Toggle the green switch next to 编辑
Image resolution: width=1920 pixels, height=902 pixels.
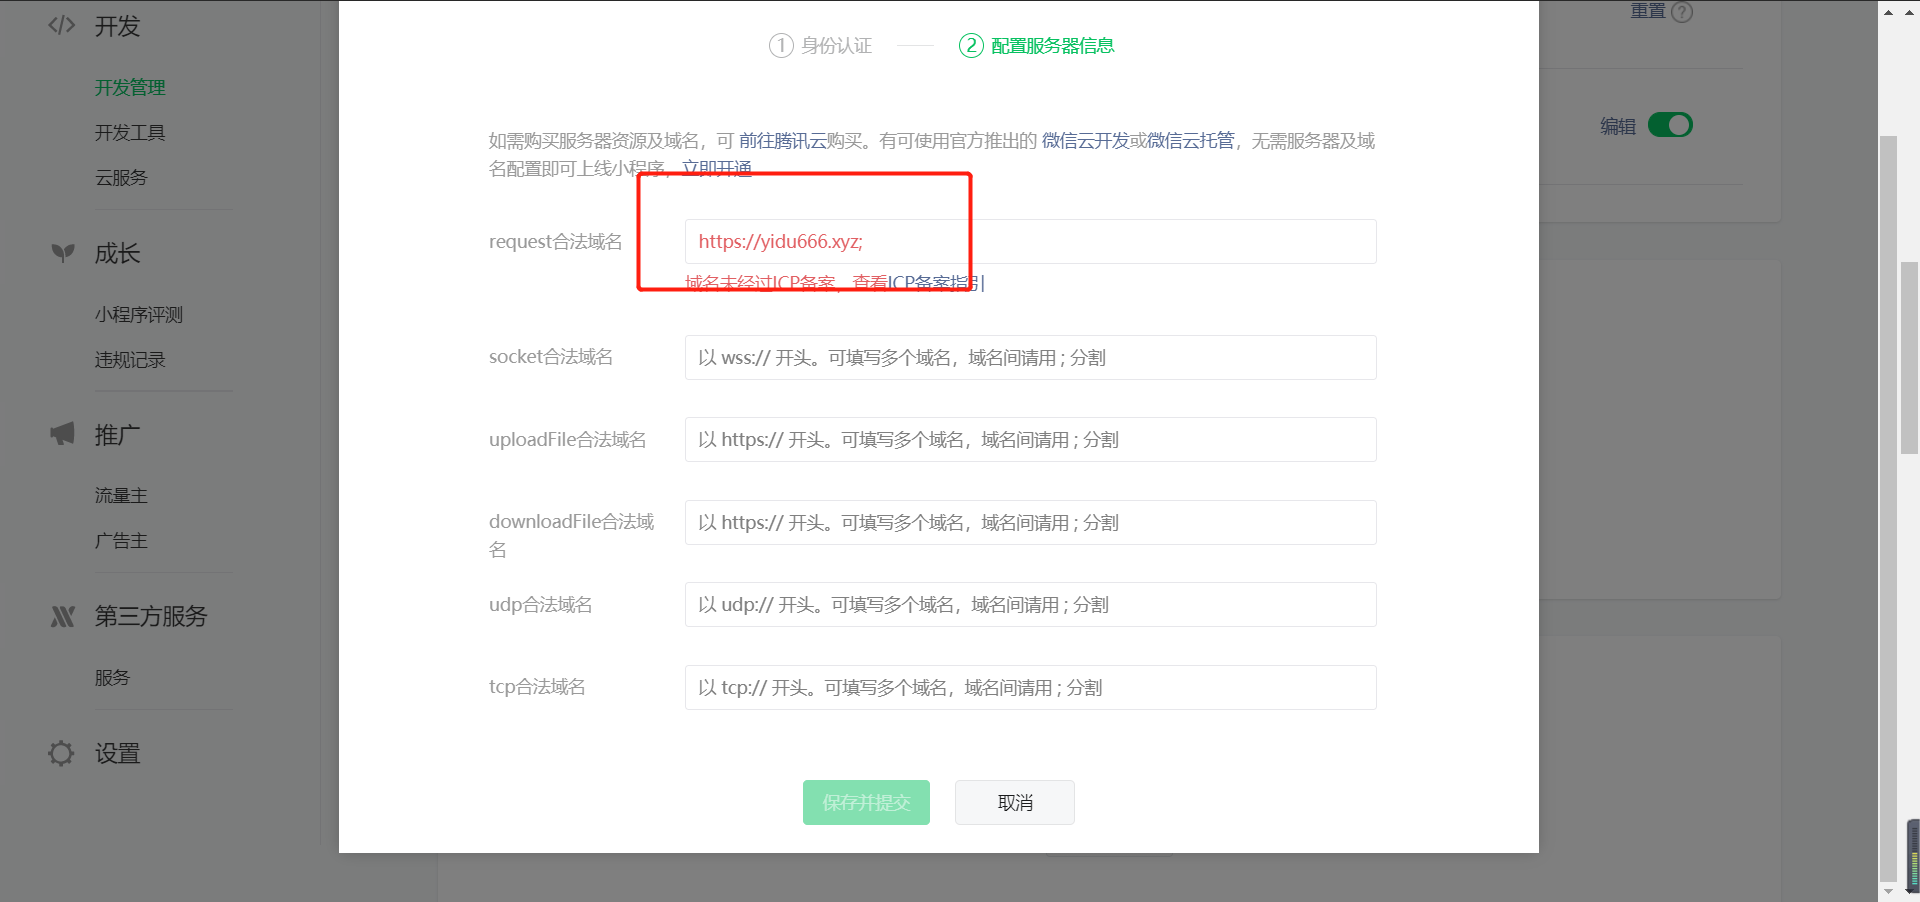(x=1670, y=125)
